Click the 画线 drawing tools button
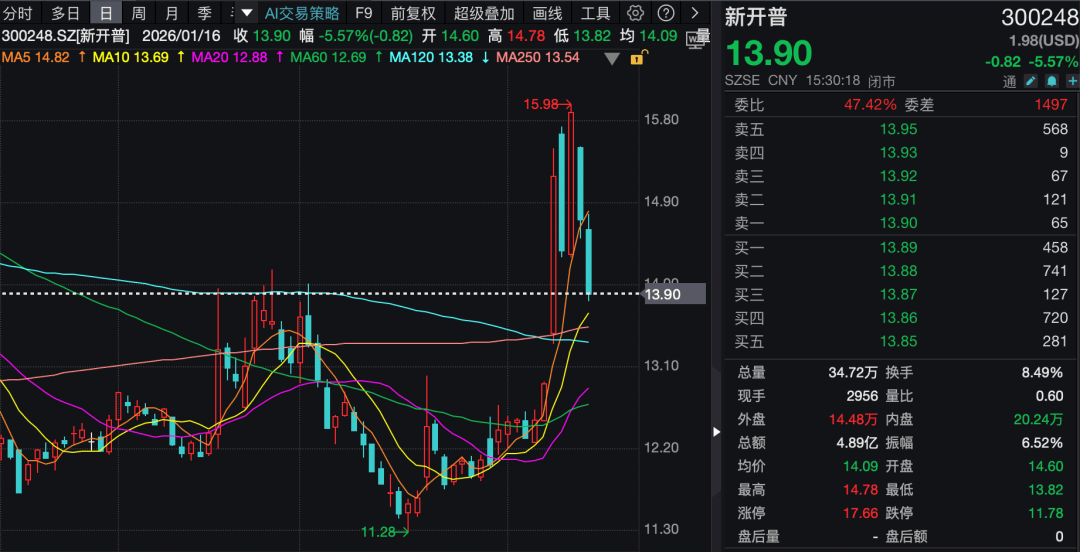Screen dimensions: 1080x552 pos(547,13)
